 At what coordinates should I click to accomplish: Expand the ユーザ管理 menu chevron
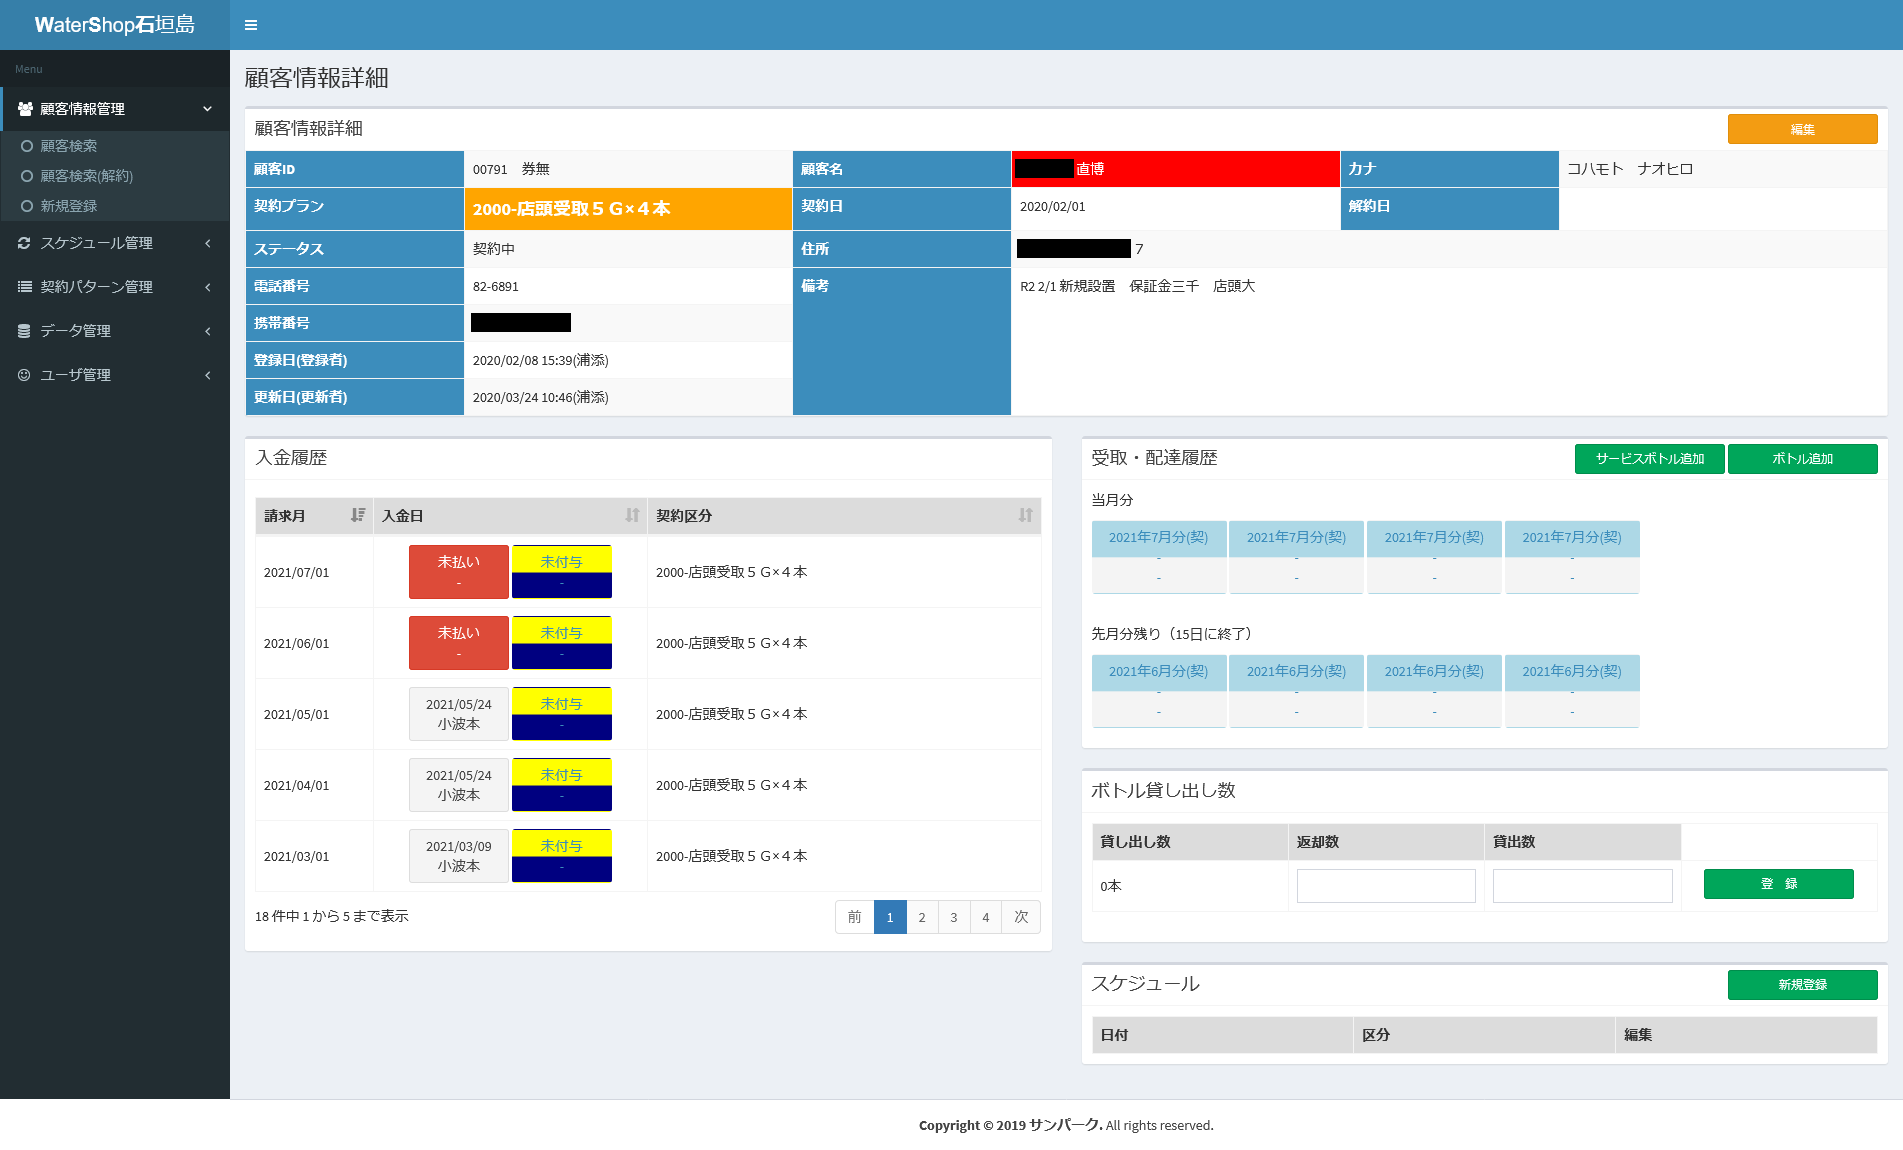(207, 375)
